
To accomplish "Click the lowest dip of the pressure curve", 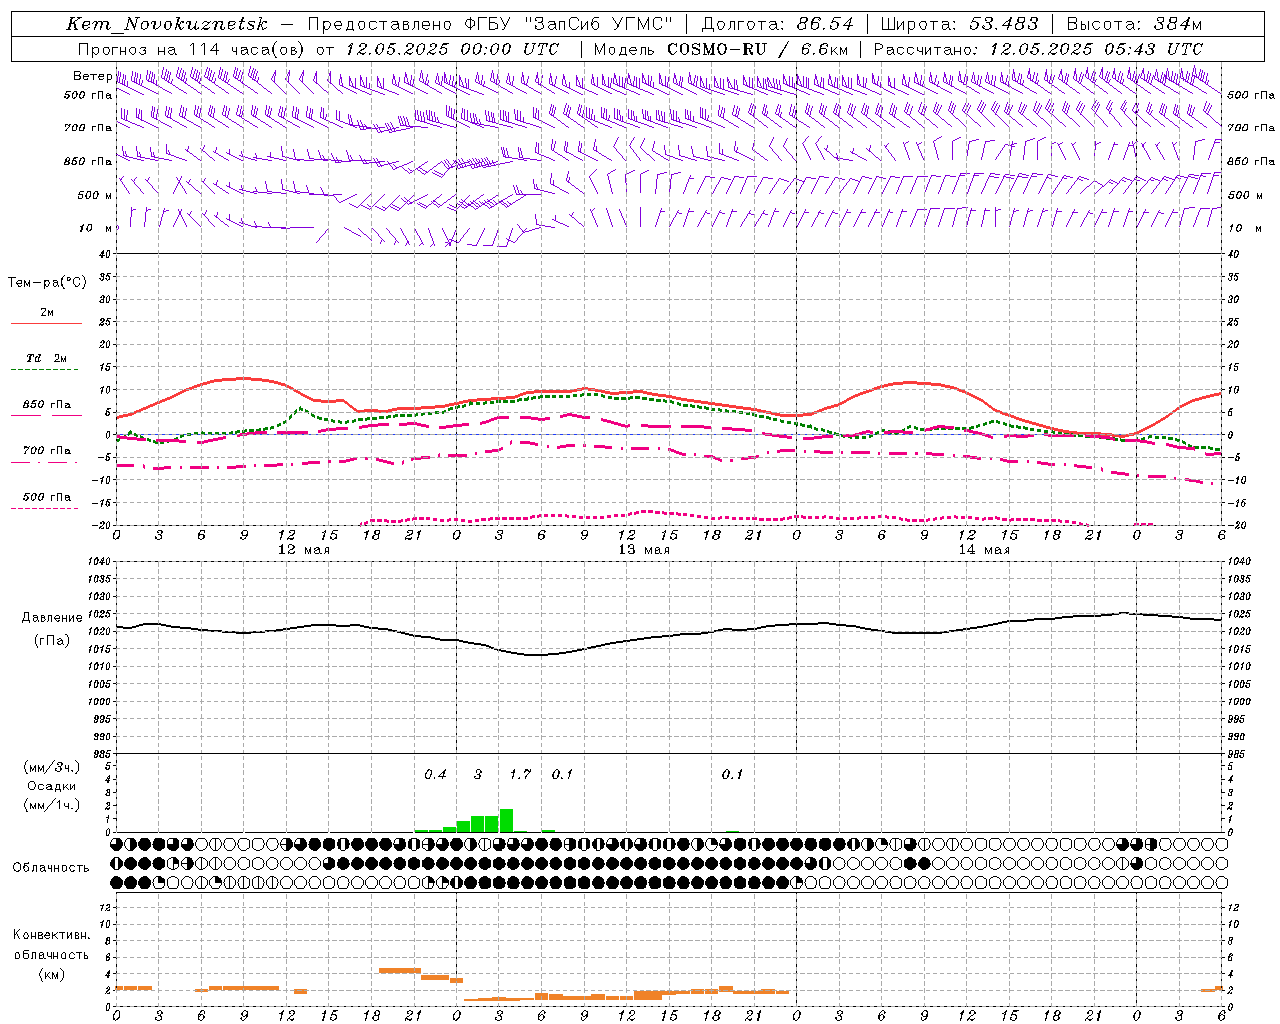I will tap(537, 655).
